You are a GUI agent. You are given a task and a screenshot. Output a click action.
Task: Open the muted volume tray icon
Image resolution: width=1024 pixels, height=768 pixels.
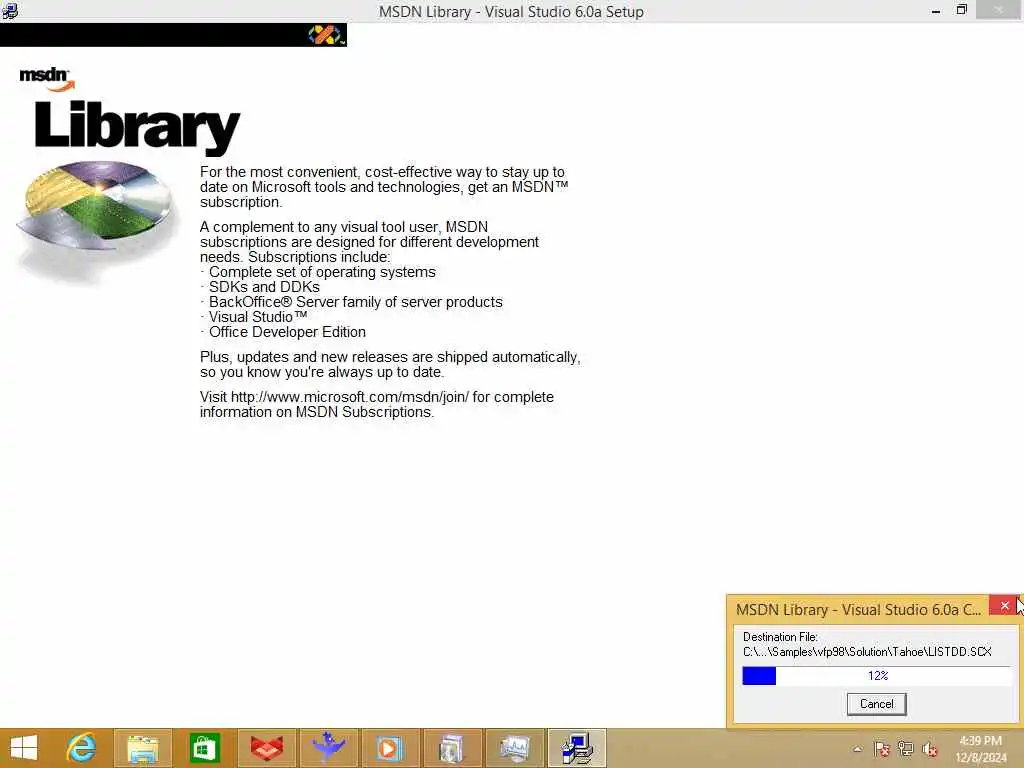pyautogui.click(x=929, y=749)
